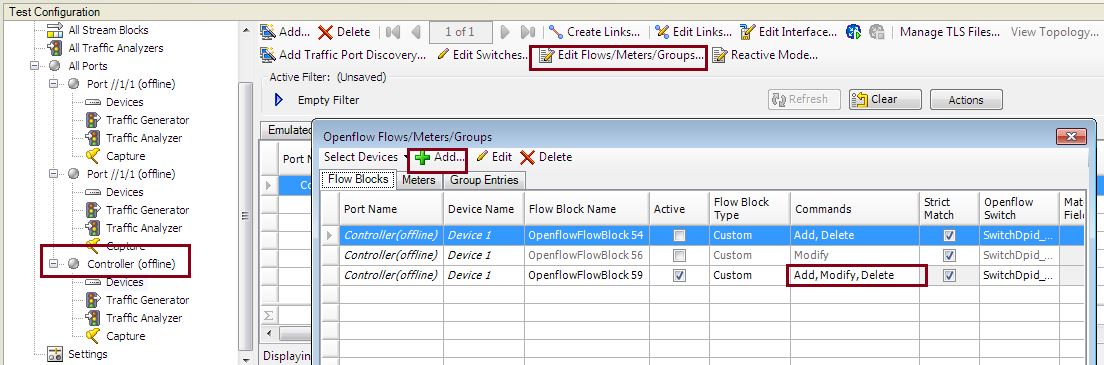
Task: Sort by Device Name column header
Action: (x=484, y=209)
